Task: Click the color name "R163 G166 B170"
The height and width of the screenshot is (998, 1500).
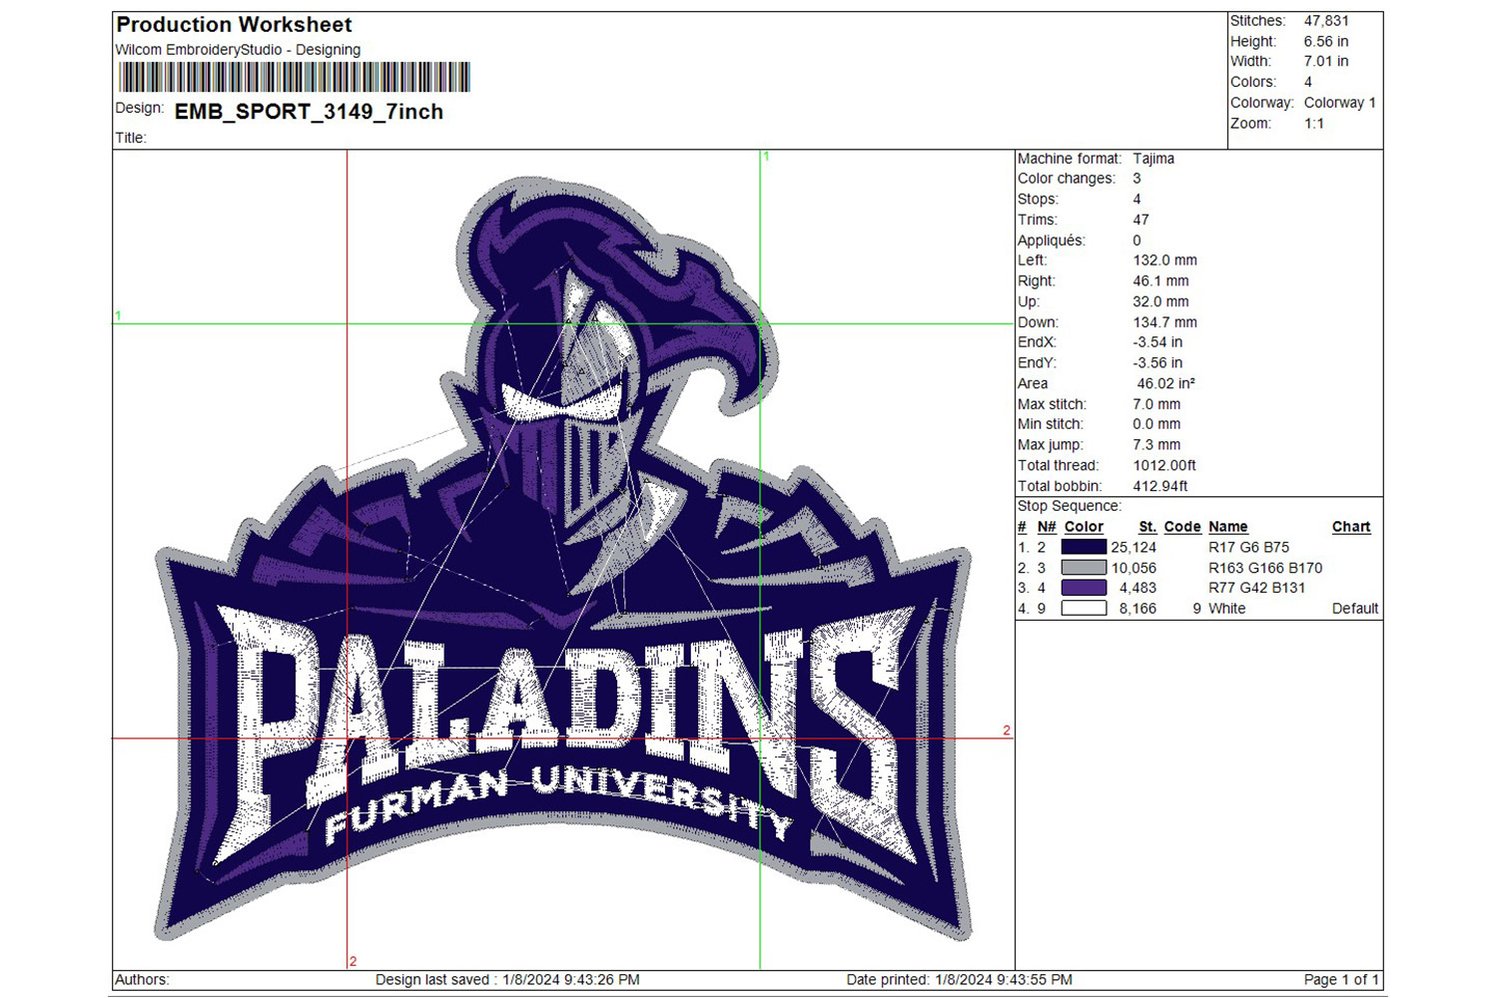Action: [1265, 568]
